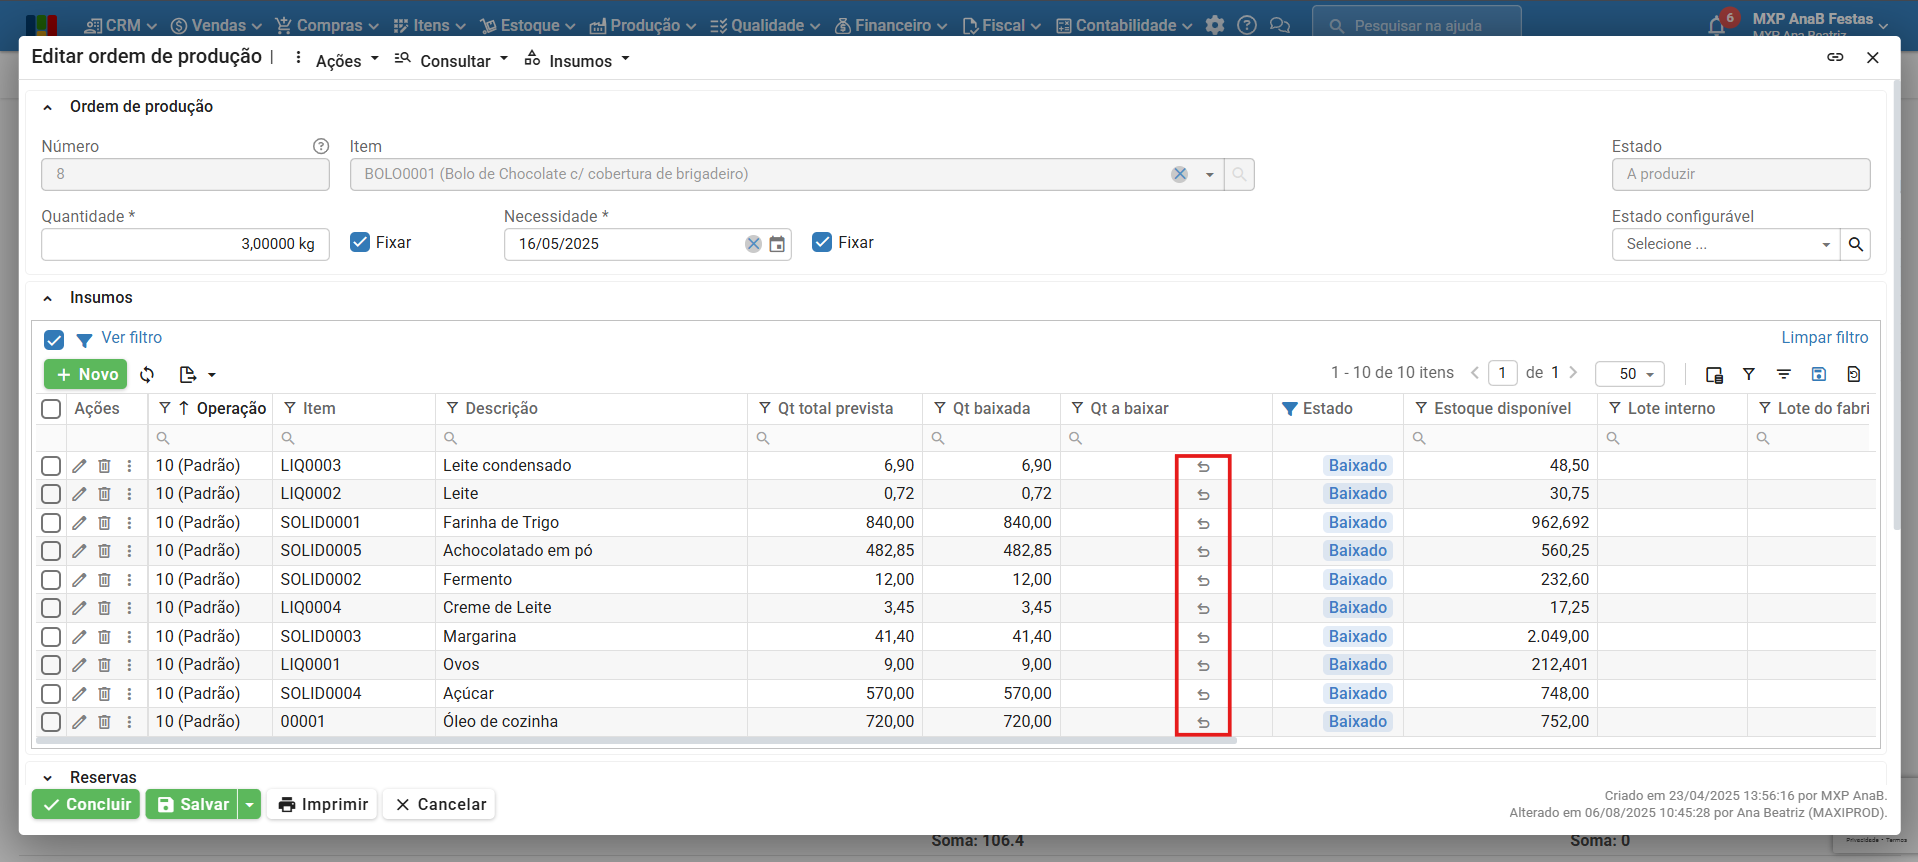Screen dimensions: 1918x862
Task: Open the Insumos menu in header
Action: (x=578, y=61)
